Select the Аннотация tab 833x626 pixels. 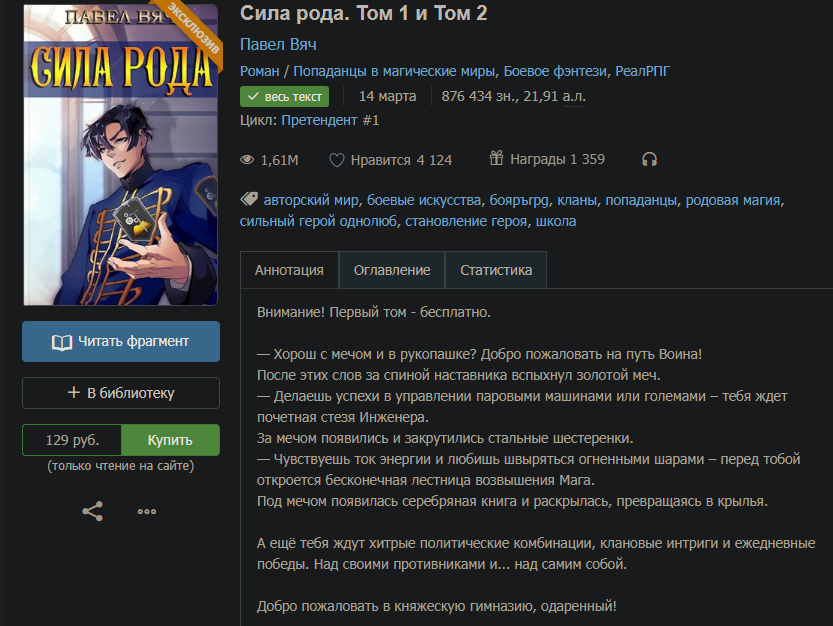(289, 270)
